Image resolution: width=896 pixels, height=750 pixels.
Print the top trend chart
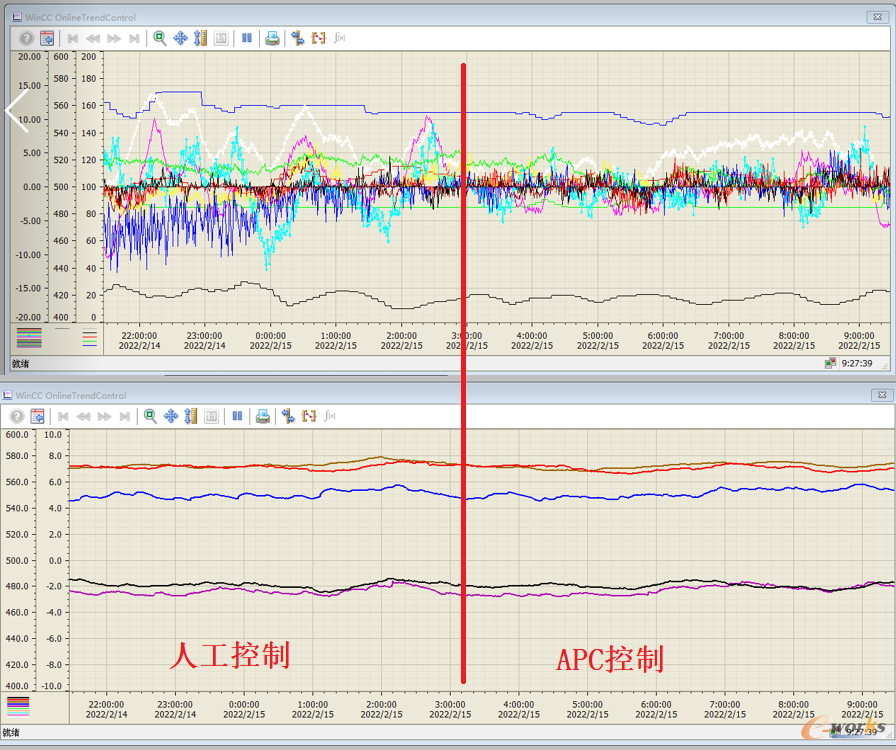tap(273, 38)
